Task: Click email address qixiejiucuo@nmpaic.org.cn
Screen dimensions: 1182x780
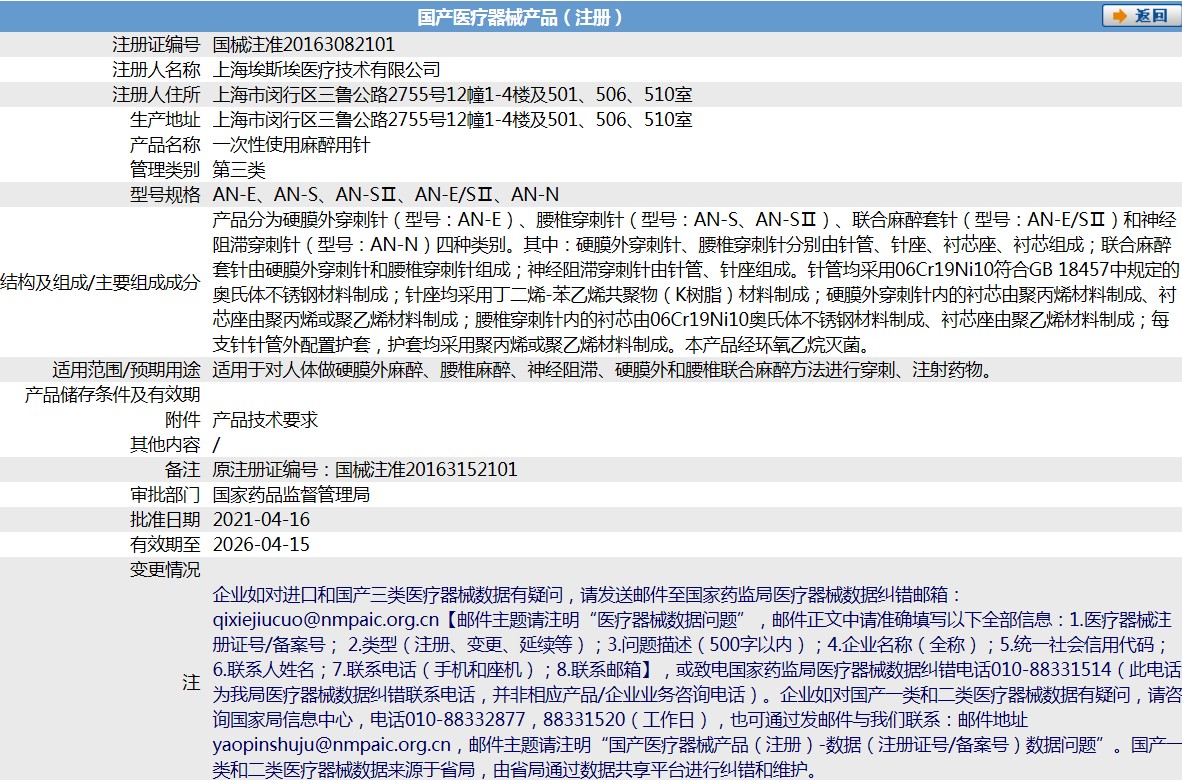Action: point(326,619)
